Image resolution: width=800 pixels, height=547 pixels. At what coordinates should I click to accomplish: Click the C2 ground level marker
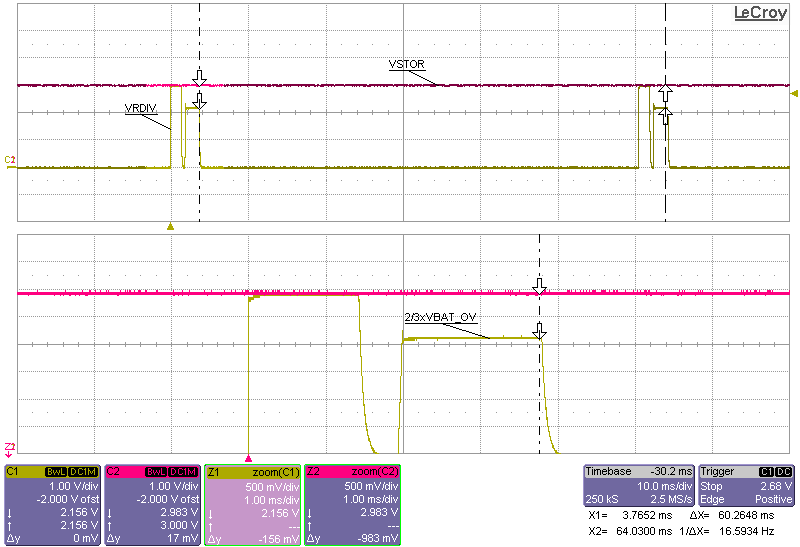click(x=10, y=162)
